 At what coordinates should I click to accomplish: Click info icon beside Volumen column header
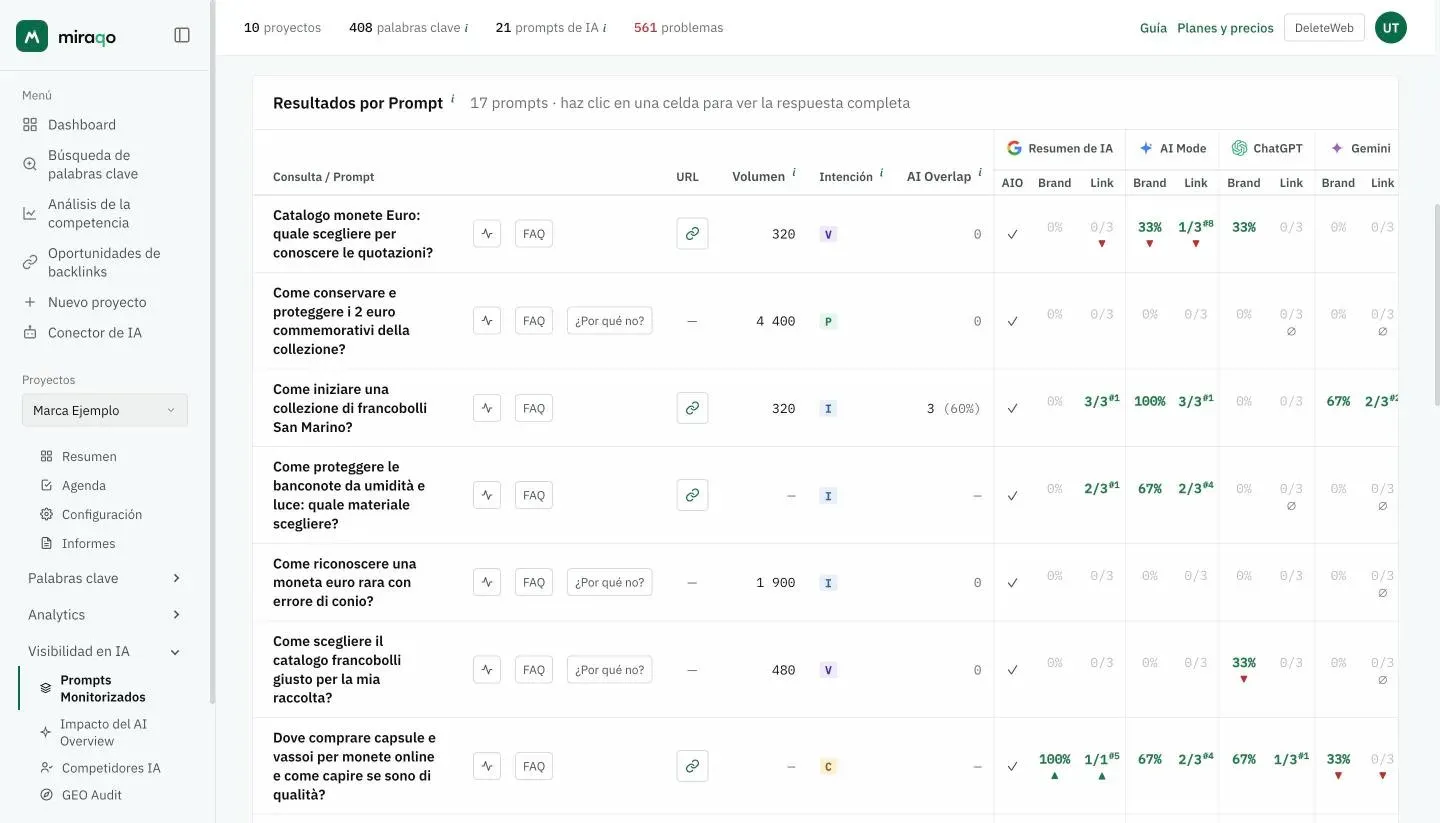(794, 173)
